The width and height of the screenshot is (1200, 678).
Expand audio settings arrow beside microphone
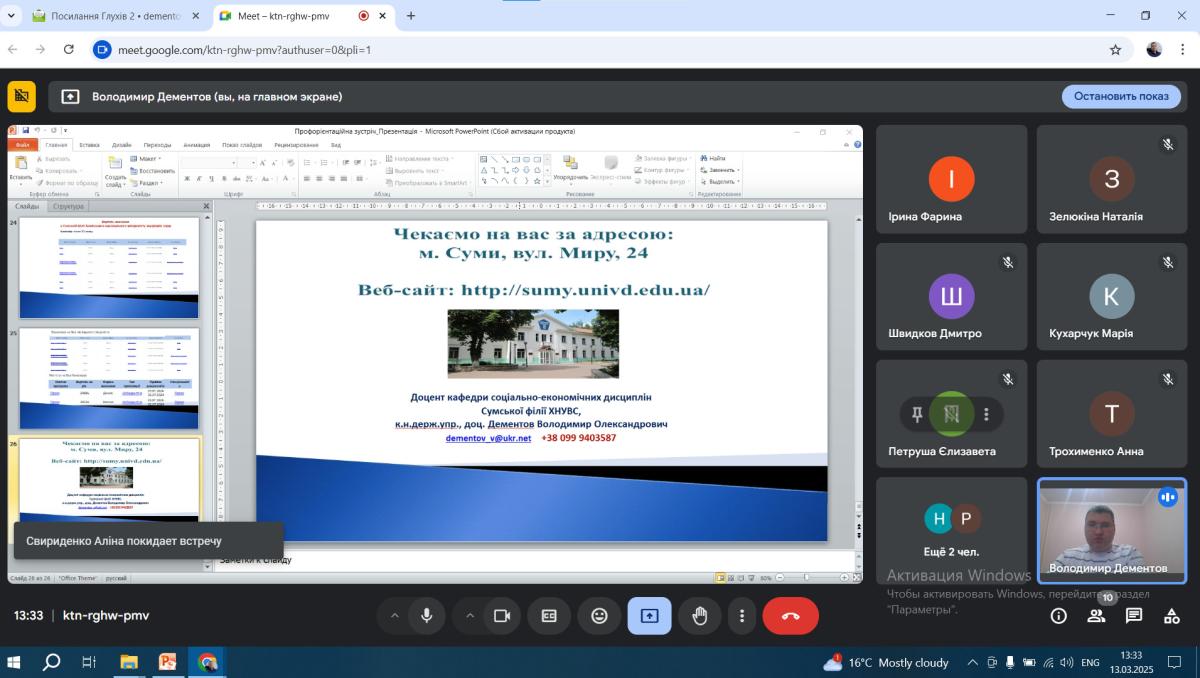pos(394,616)
